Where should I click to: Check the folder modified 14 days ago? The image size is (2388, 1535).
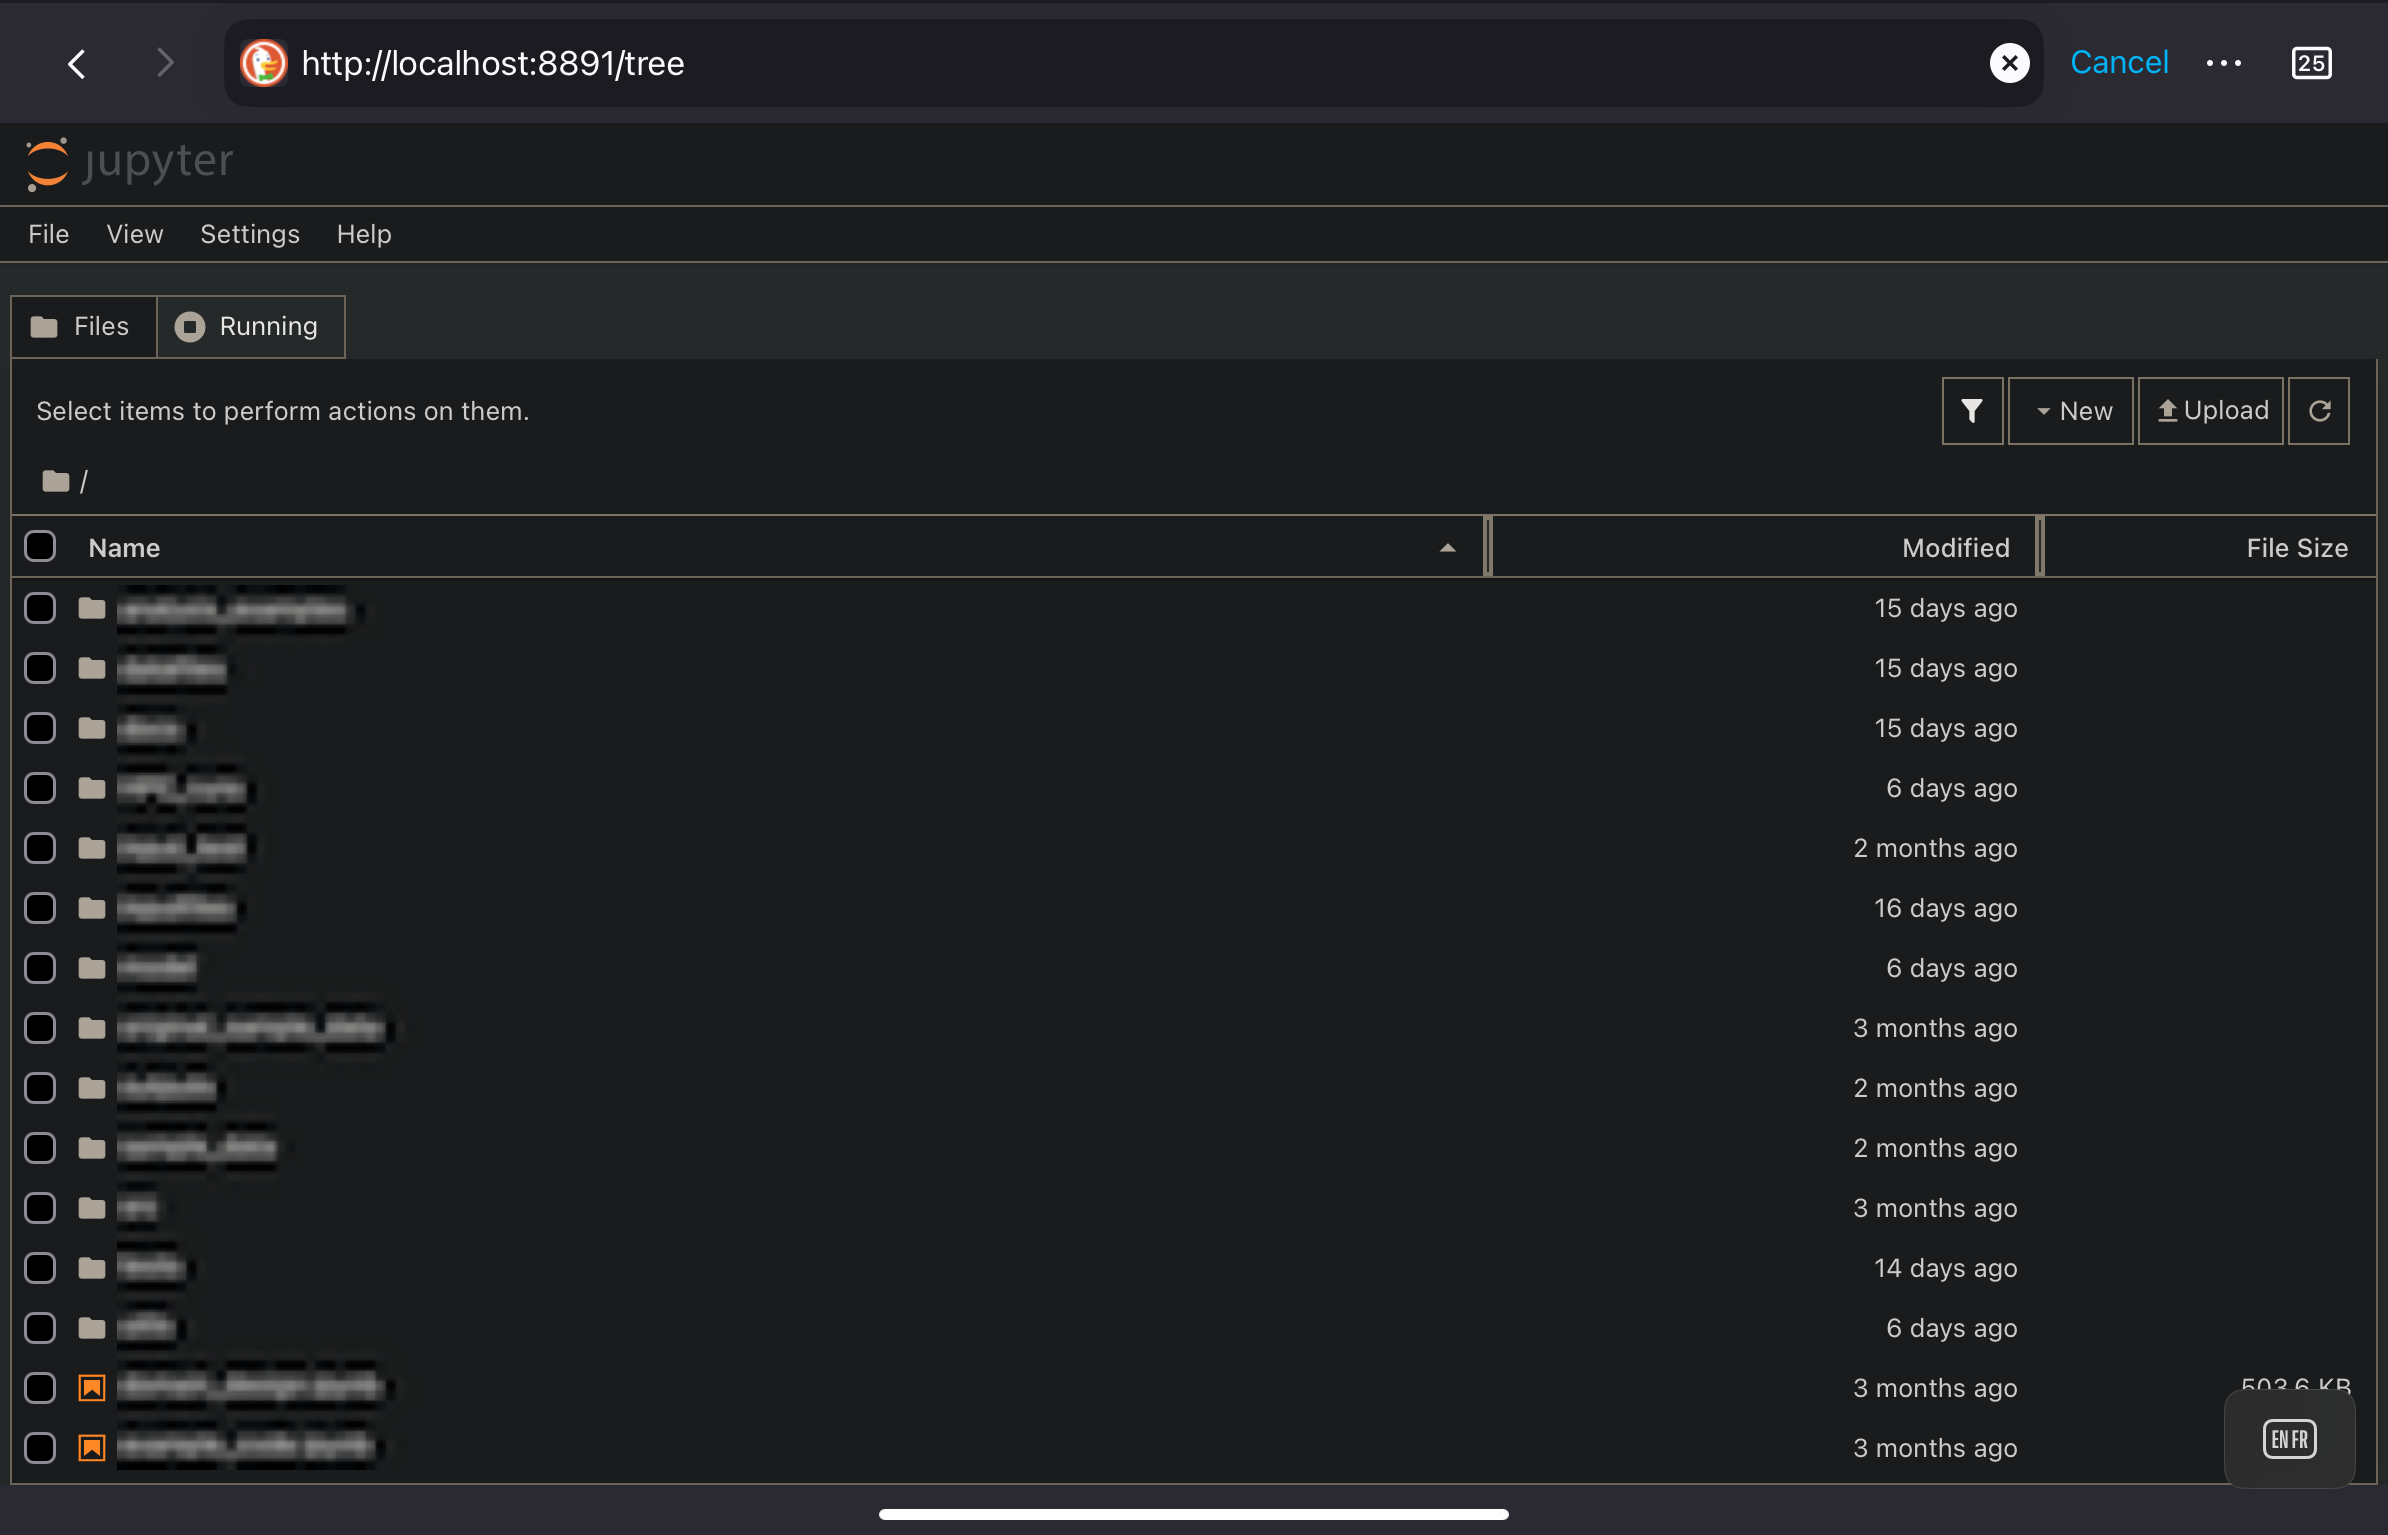(40, 1268)
